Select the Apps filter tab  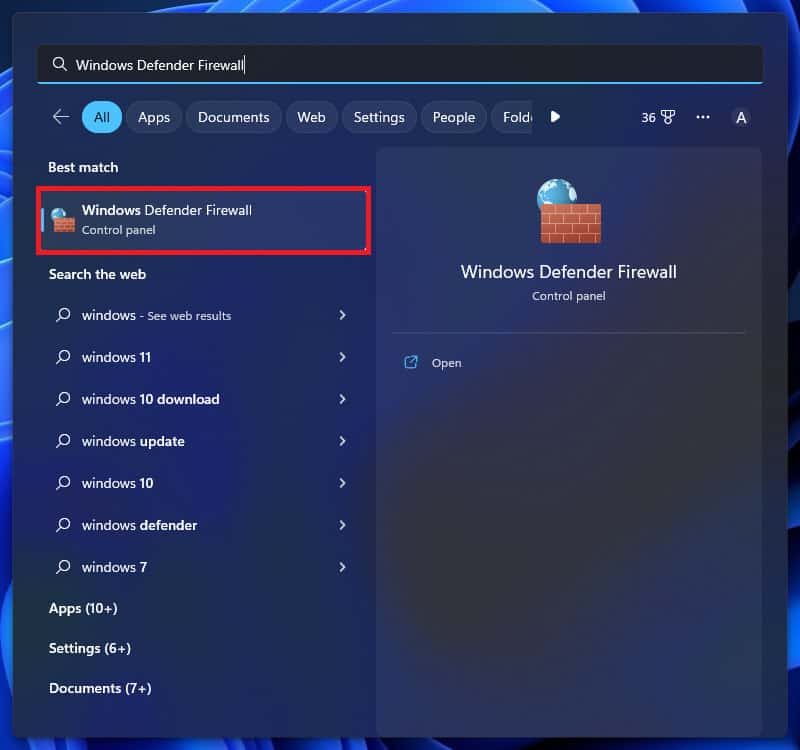154,117
